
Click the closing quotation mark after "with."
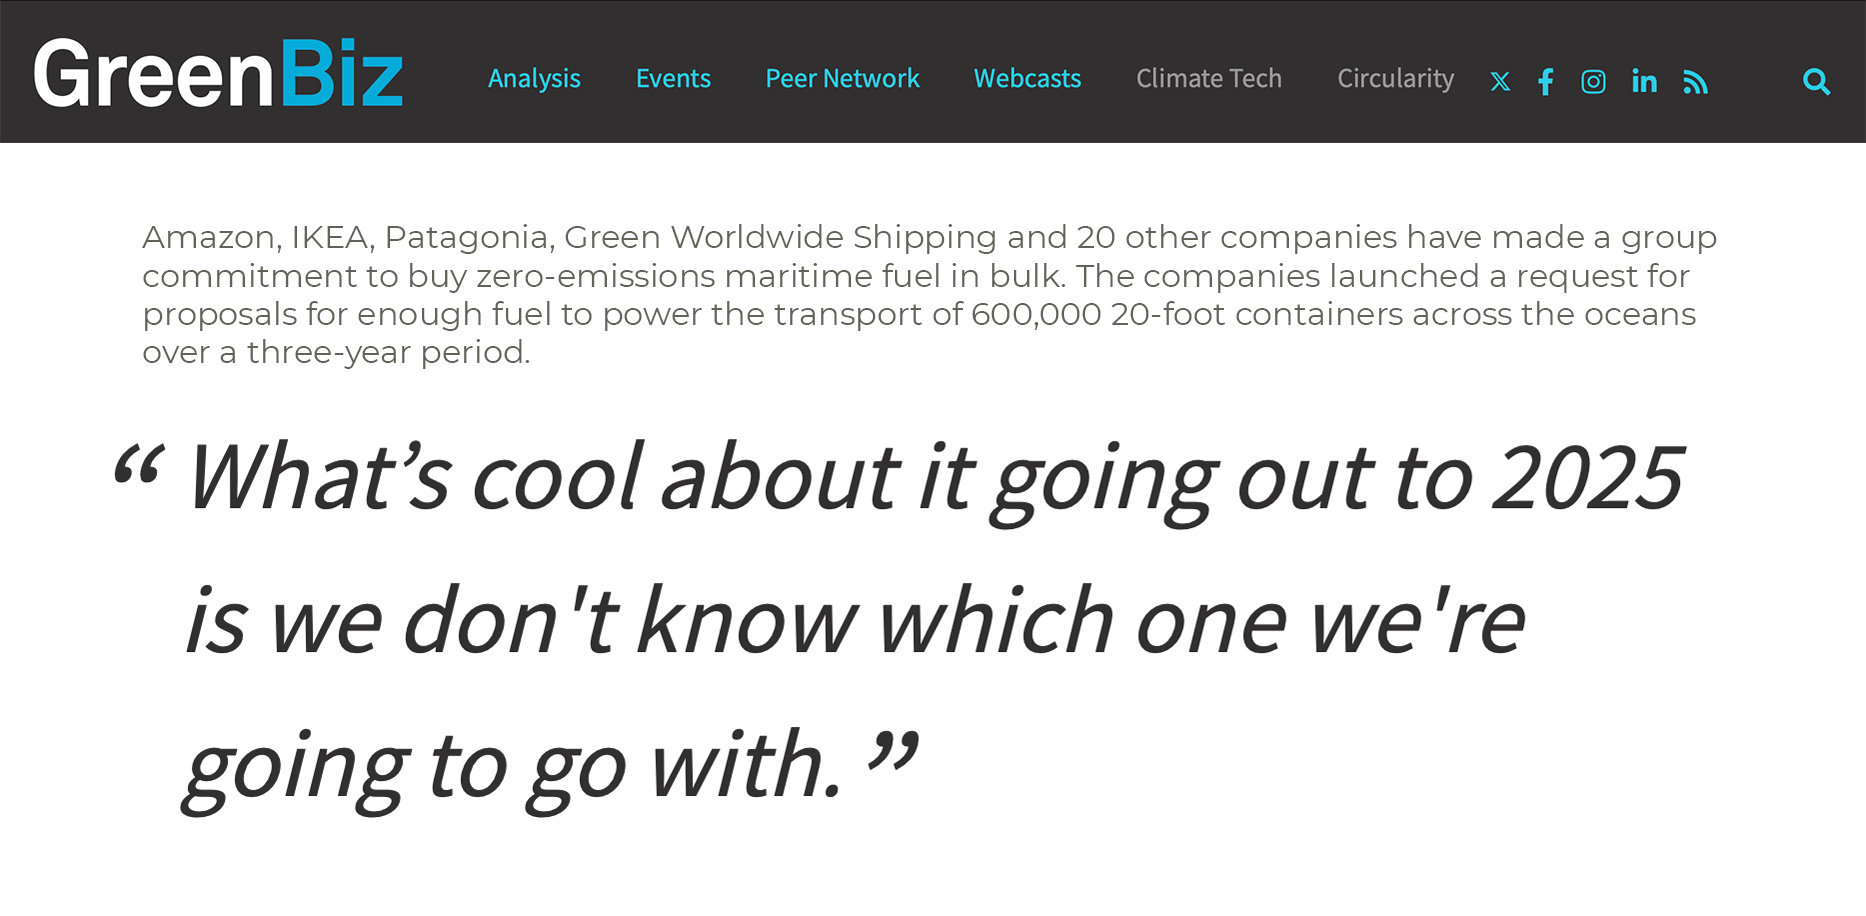coord(893,751)
